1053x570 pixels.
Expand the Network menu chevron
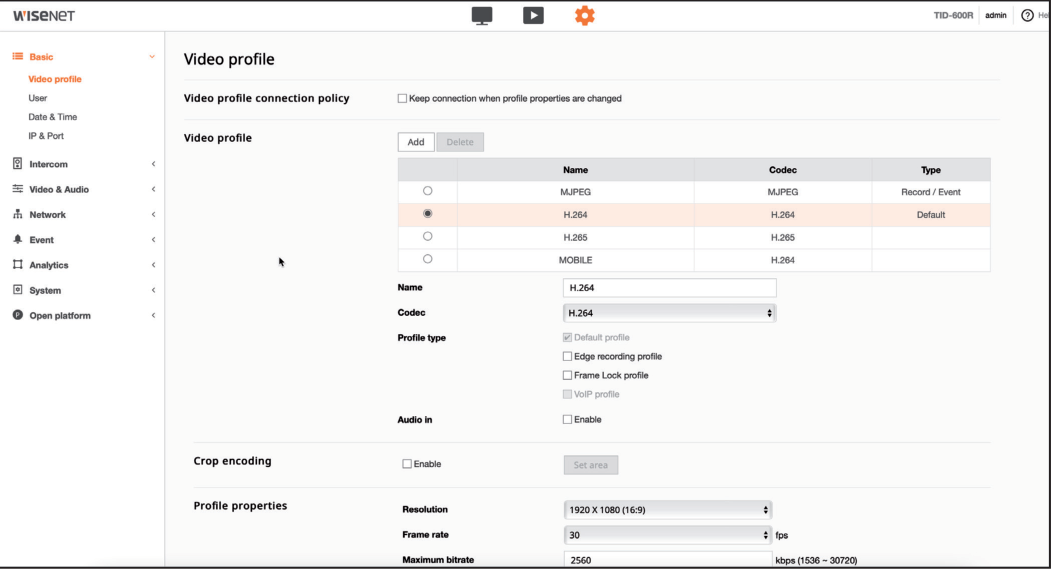tap(153, 215)
